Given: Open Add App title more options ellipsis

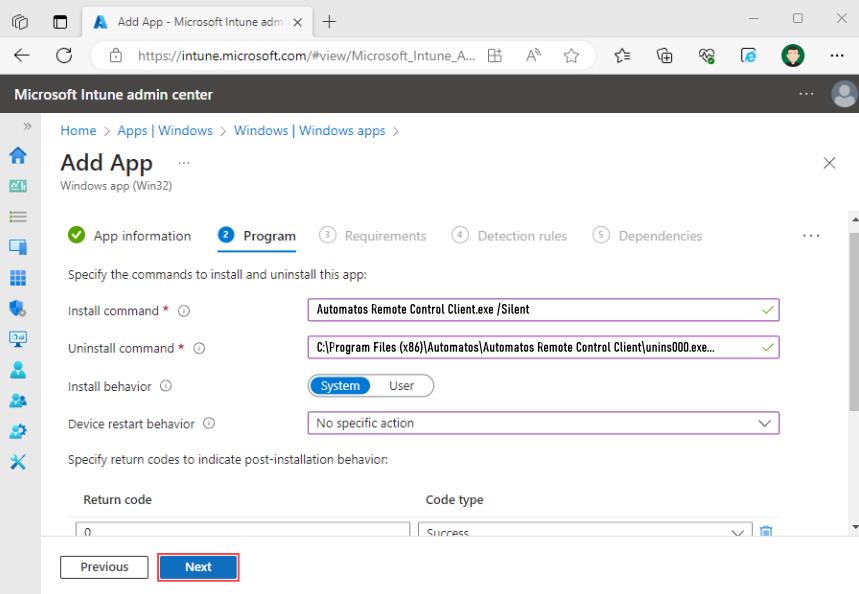Looking at the screenshot, I should [x=184, y=163].
